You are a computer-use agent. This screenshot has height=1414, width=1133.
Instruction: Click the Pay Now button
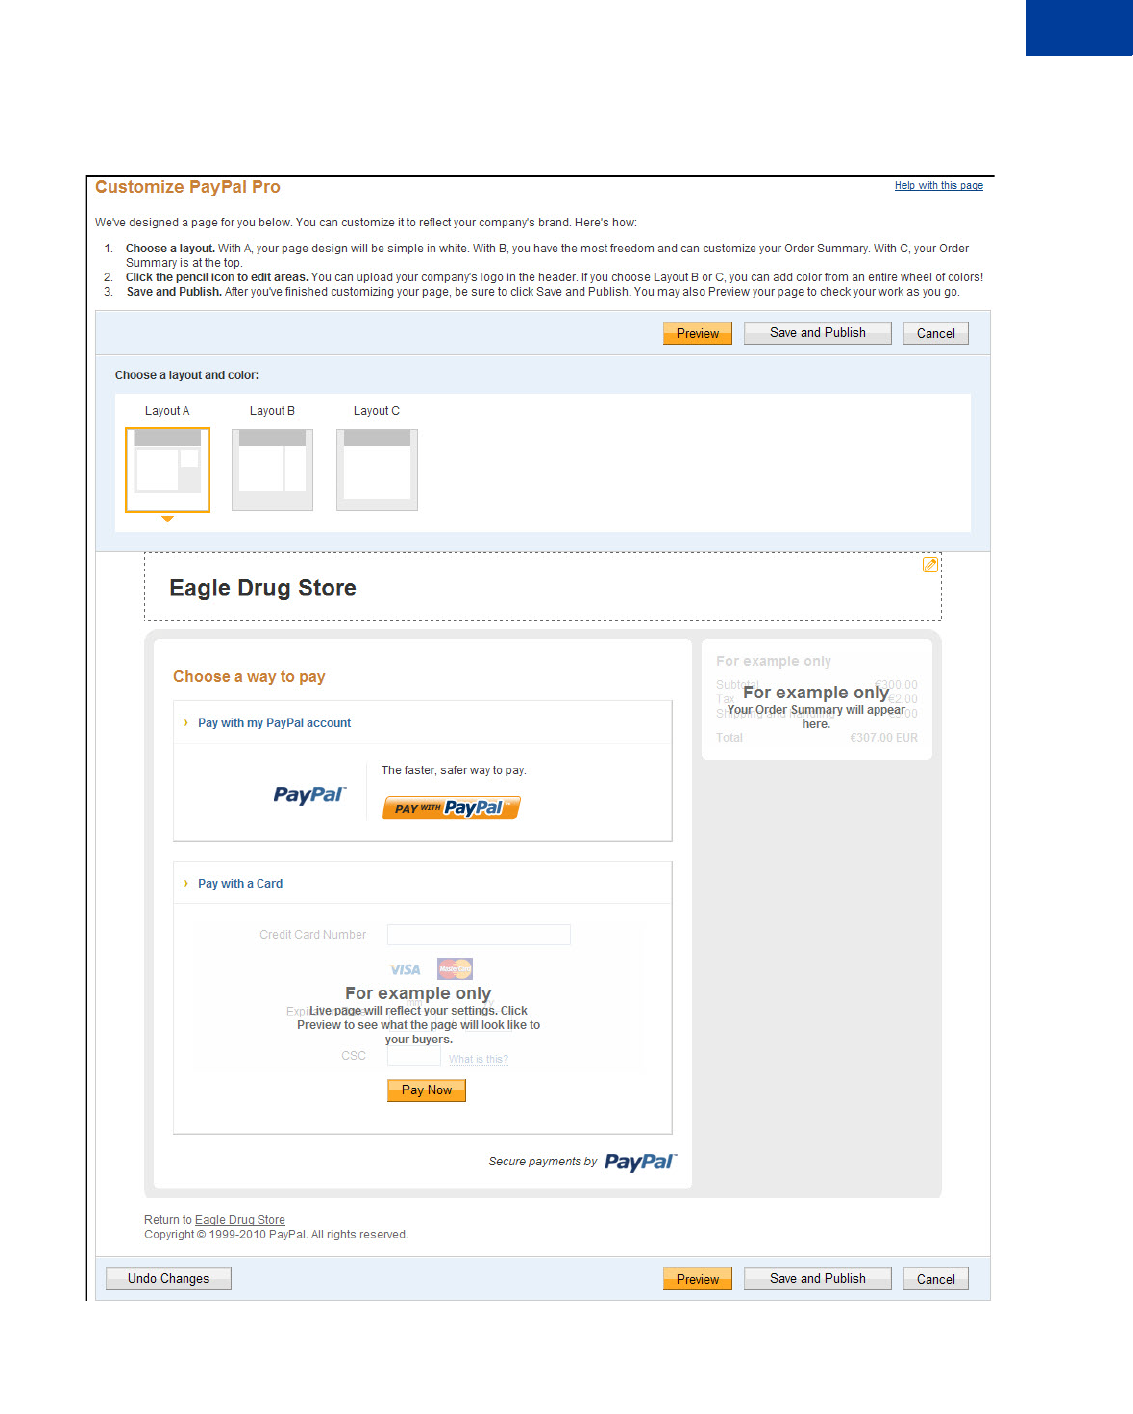426,1091
